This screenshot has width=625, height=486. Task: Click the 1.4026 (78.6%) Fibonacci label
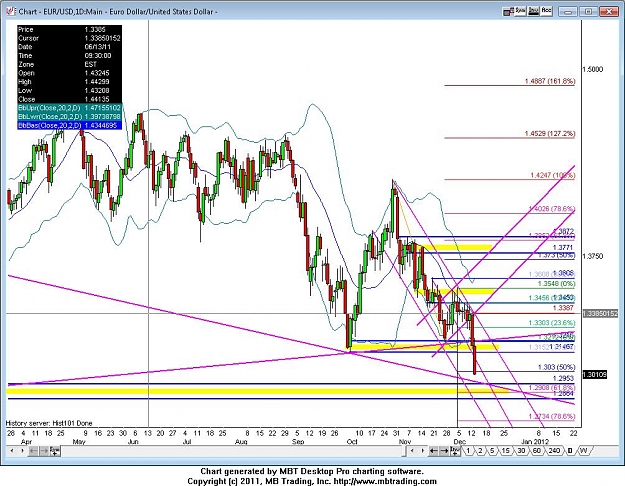click(x=552, y=209)
